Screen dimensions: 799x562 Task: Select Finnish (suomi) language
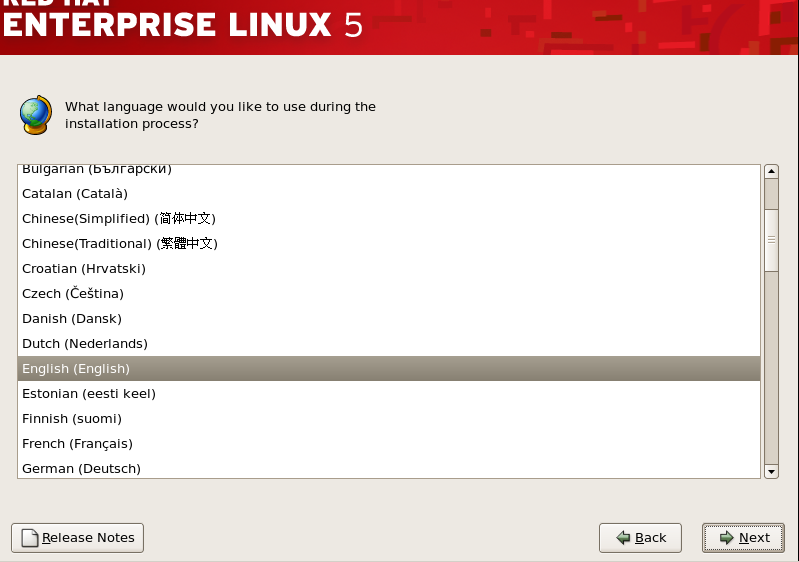click(x=389, y=418)
